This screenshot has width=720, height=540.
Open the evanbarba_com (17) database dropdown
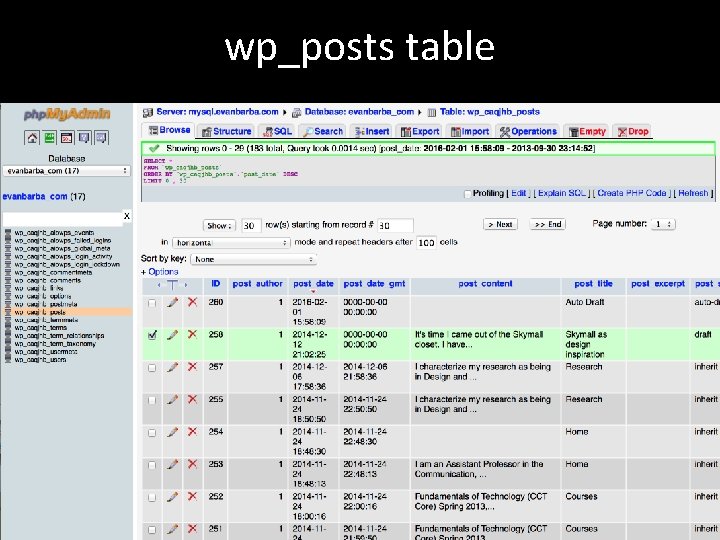click(67, 171)
